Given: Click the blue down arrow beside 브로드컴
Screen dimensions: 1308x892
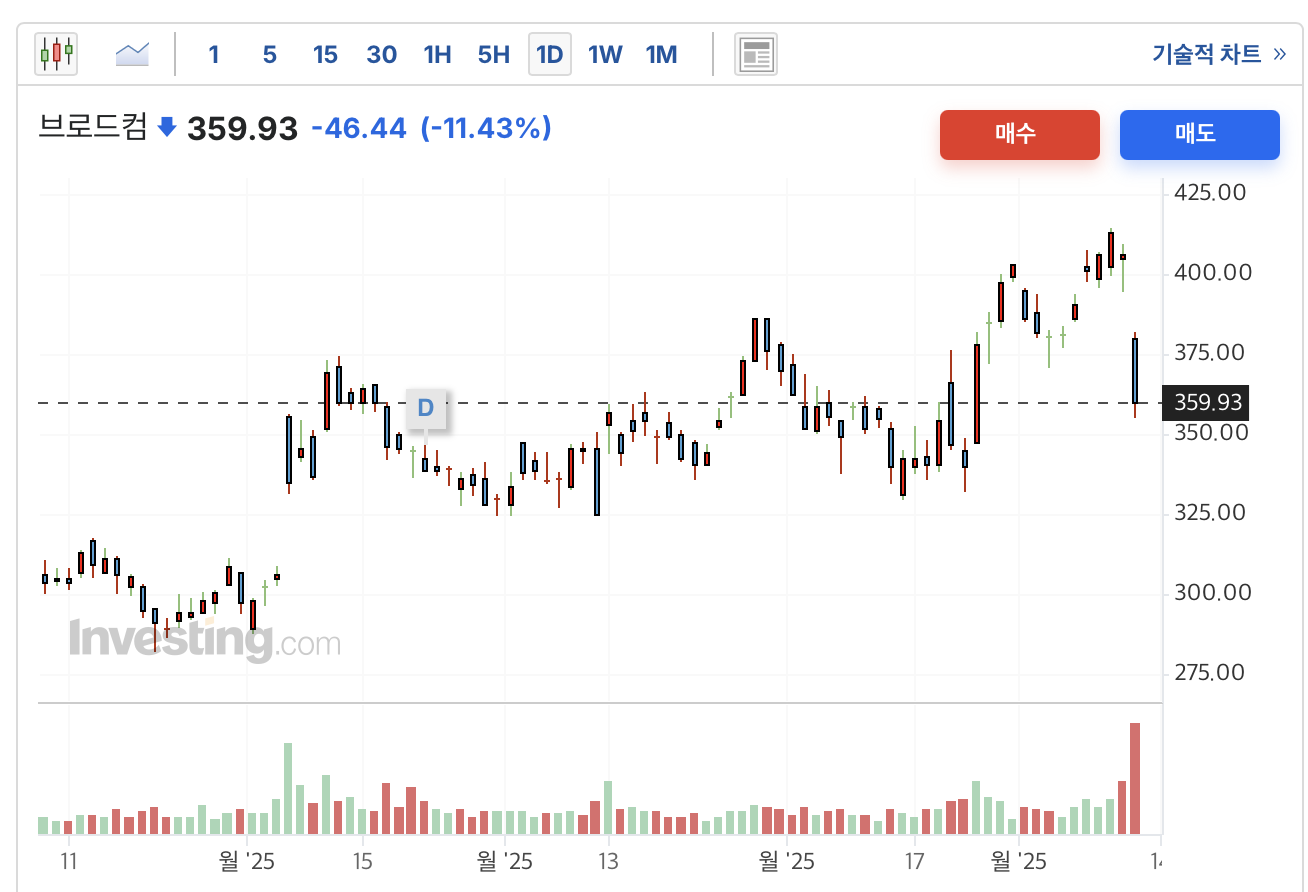Looking at the screenshot, I should pos(167,128).
